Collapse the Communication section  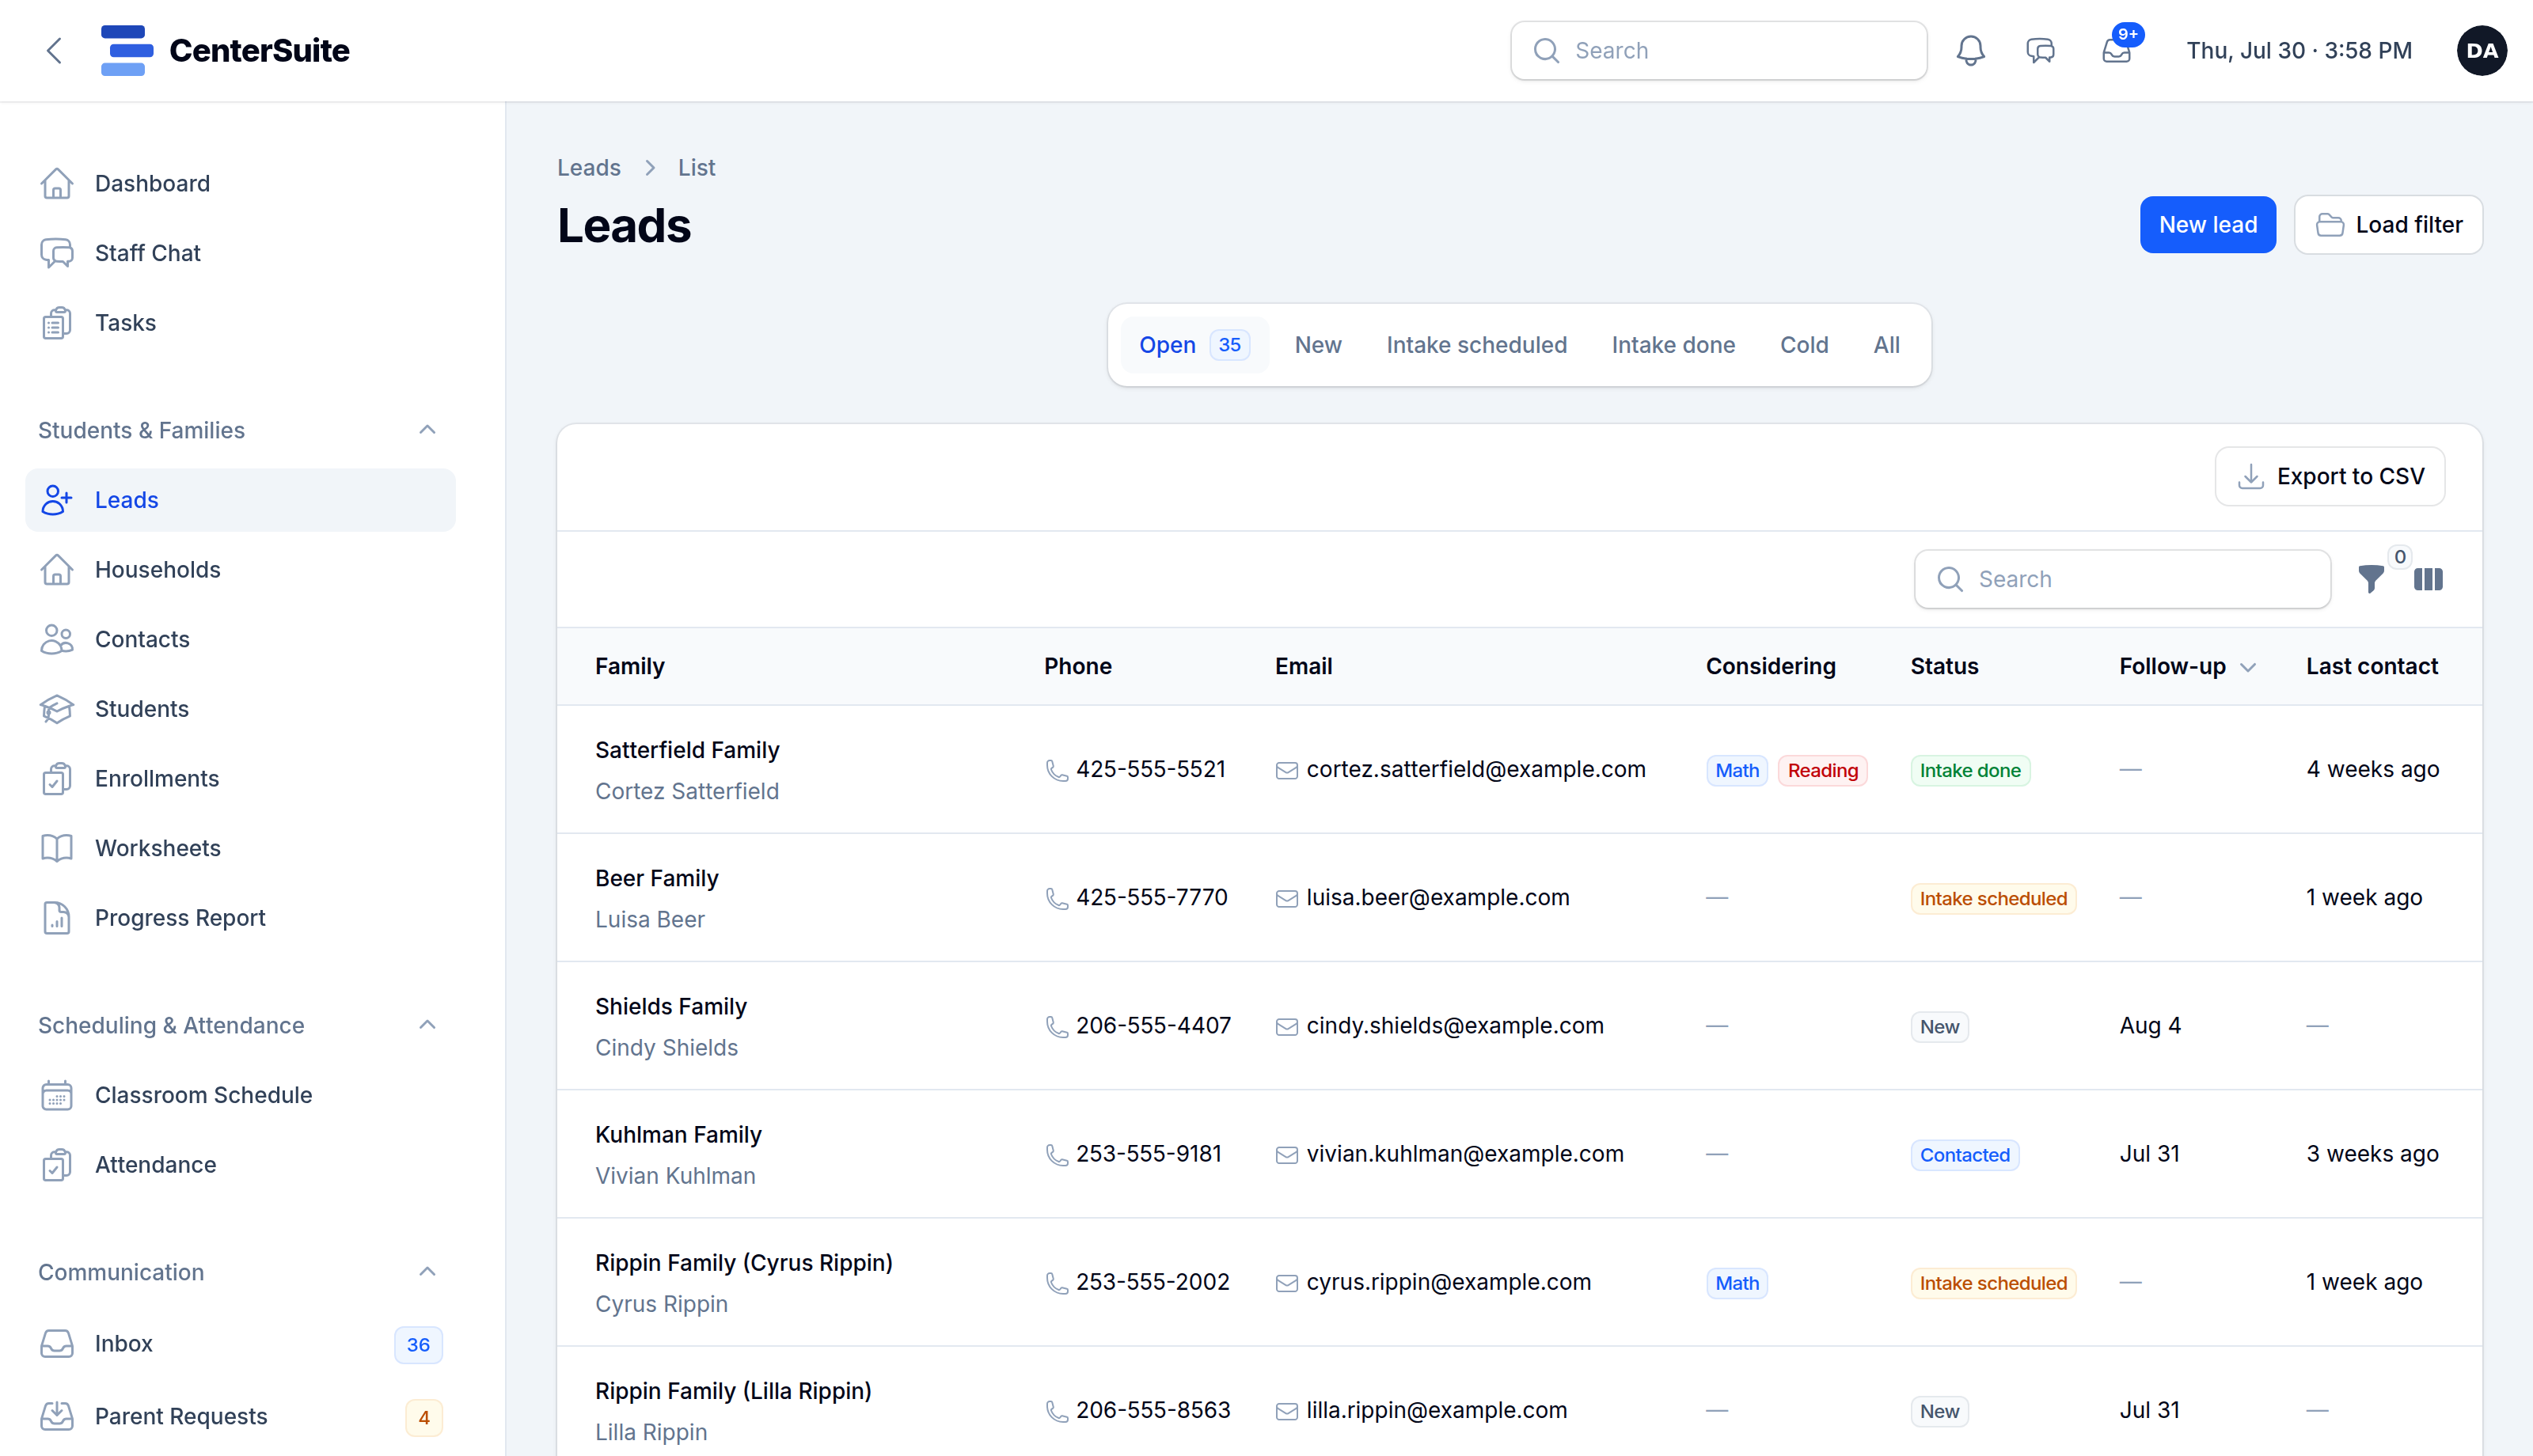[427, 1272]
